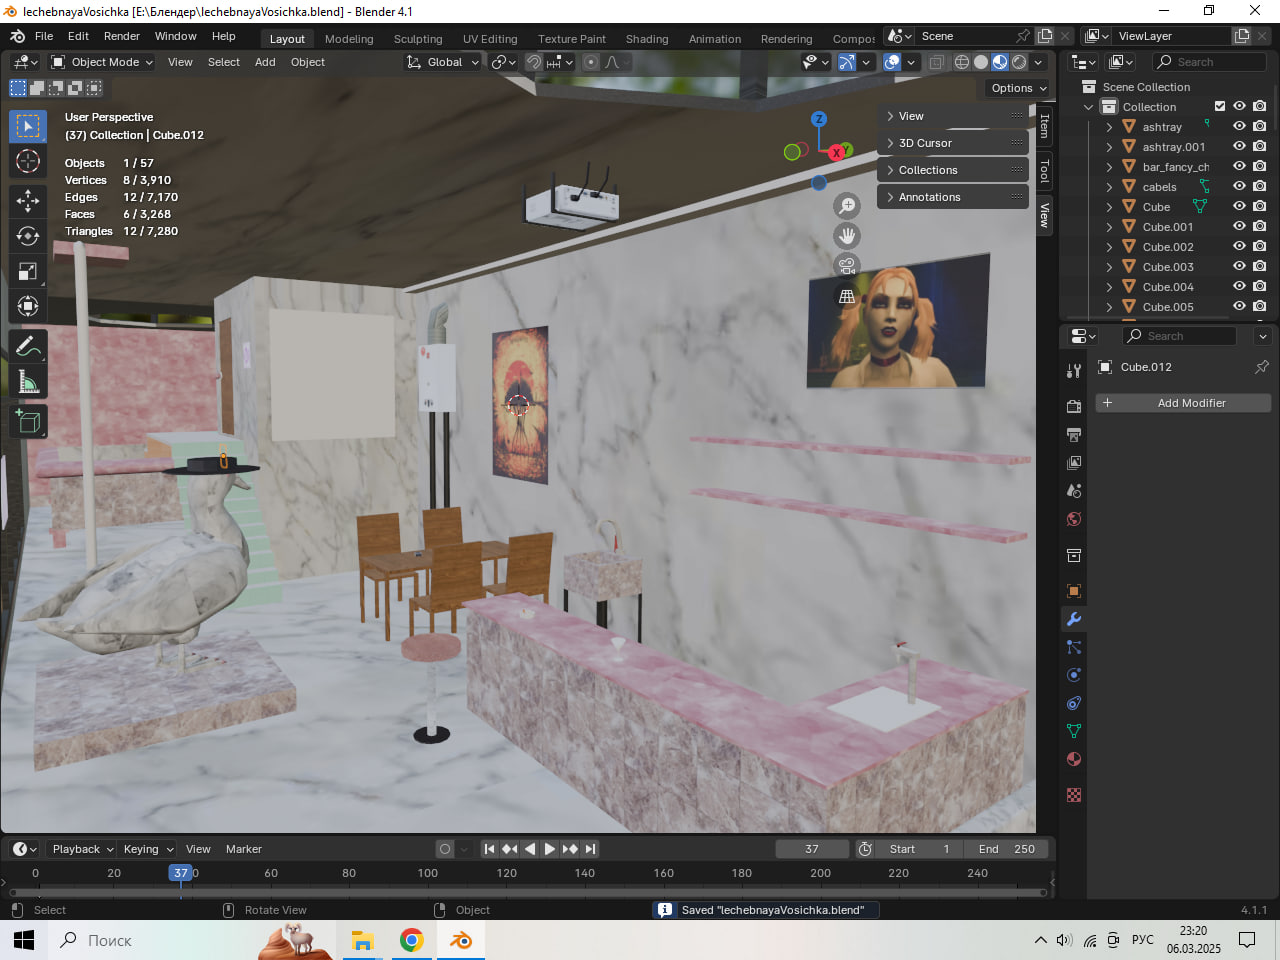Activate the Rotate tool

(28, 236)
